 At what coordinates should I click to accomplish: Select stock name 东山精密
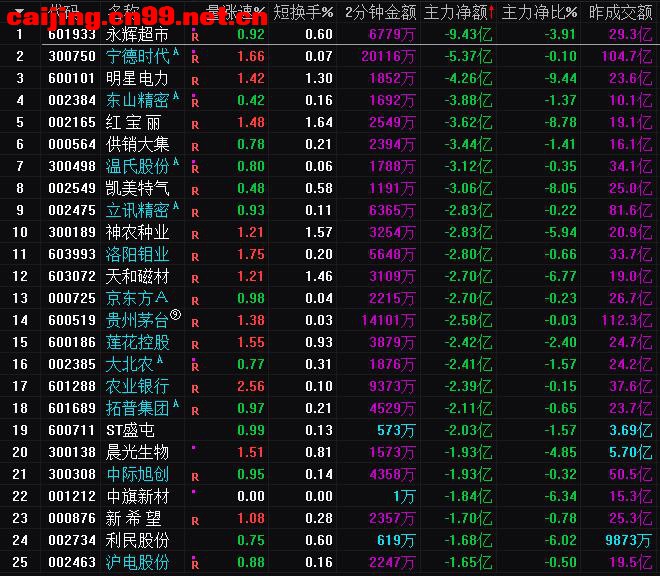pyautogui.click(x=137, y=100)
